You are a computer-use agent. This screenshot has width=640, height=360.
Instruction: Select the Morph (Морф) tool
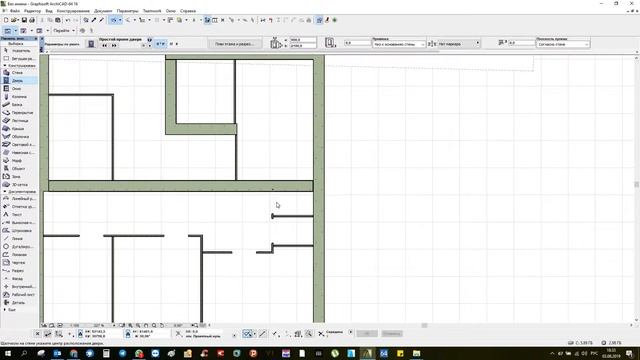tap(19, 161)
